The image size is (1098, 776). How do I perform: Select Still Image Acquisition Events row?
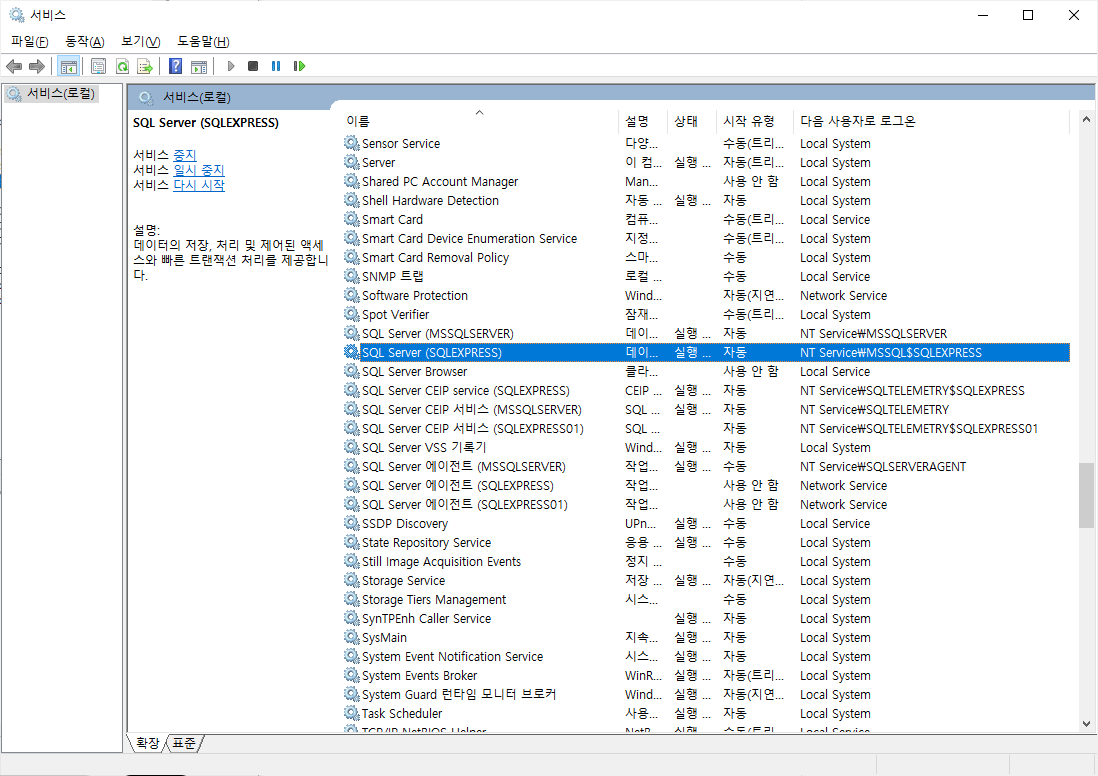[707, 561]
